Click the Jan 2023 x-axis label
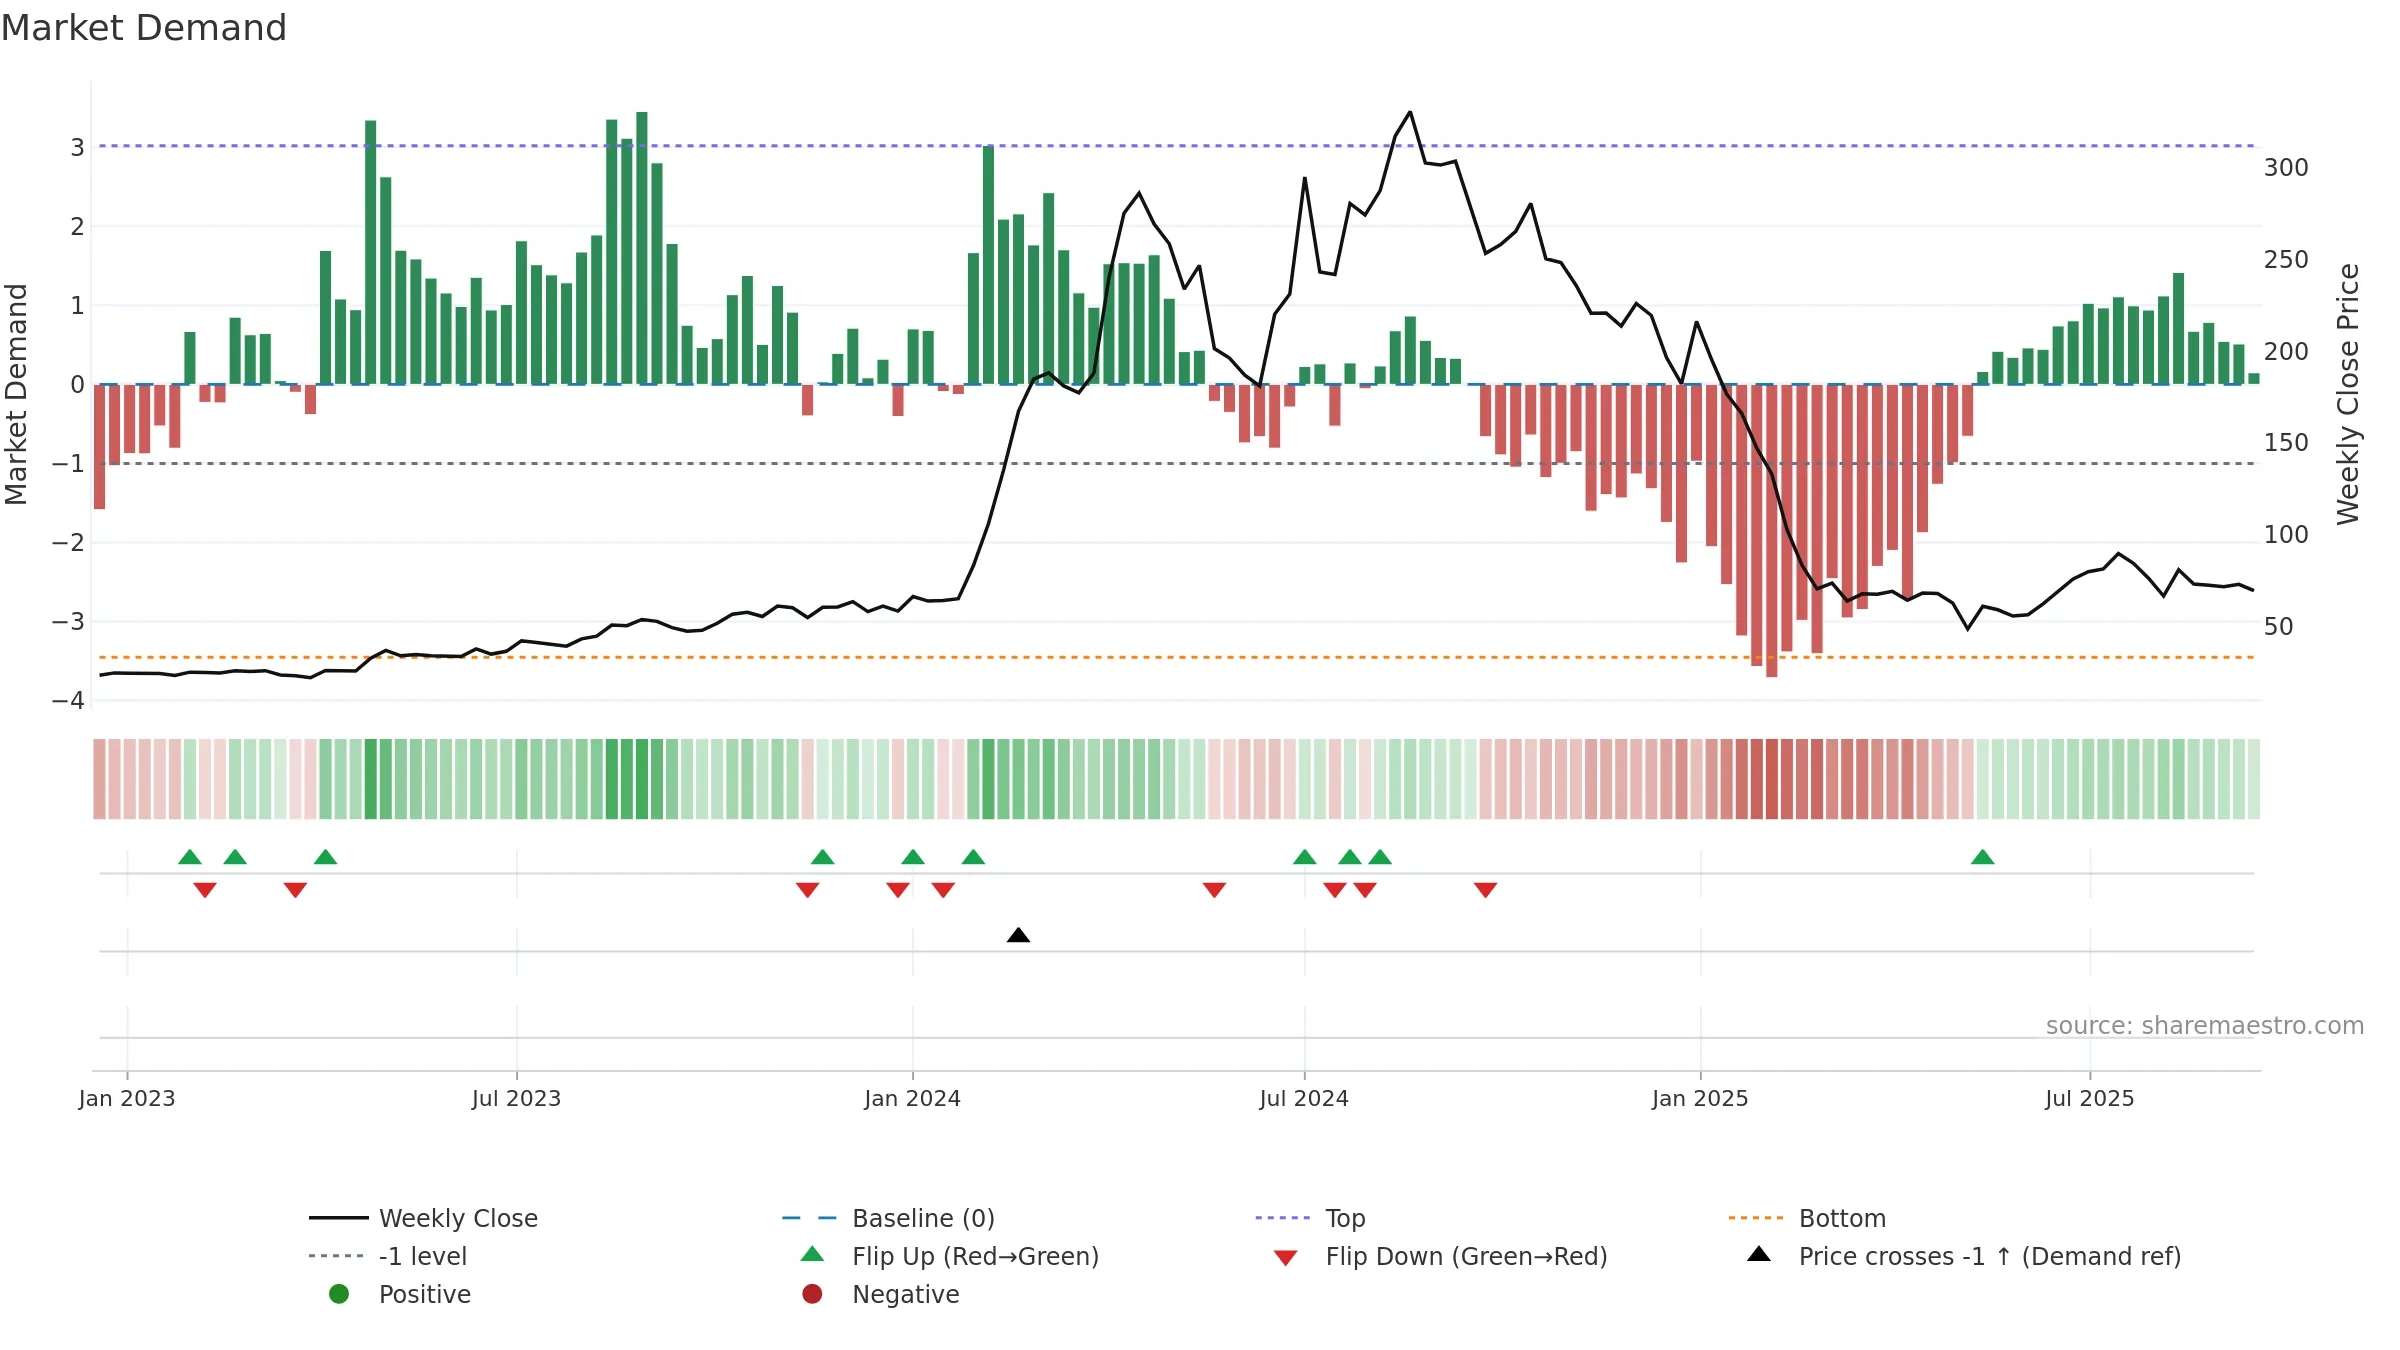The width and height of the screenshot is (2400, 1350). [x=127, y=1099]
